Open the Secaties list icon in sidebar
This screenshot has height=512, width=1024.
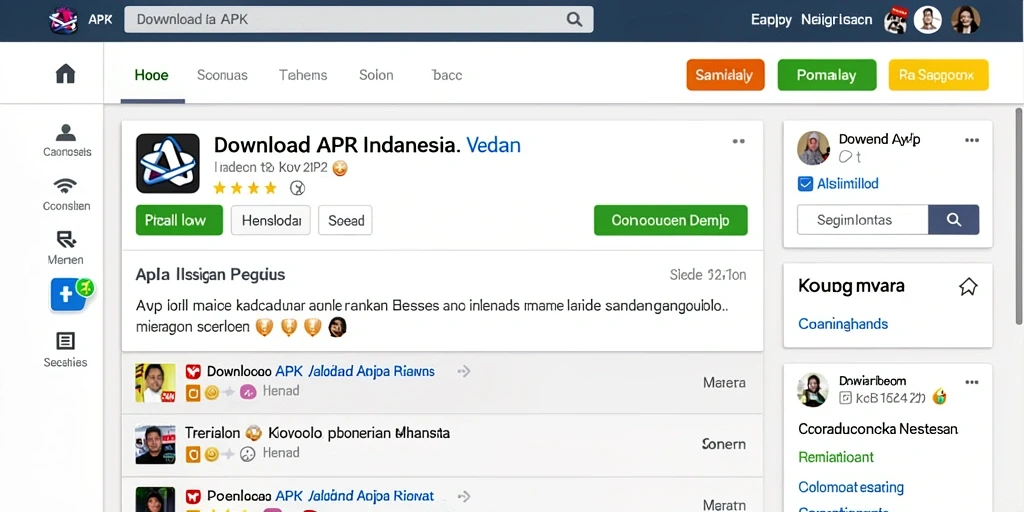click(65, 341)
